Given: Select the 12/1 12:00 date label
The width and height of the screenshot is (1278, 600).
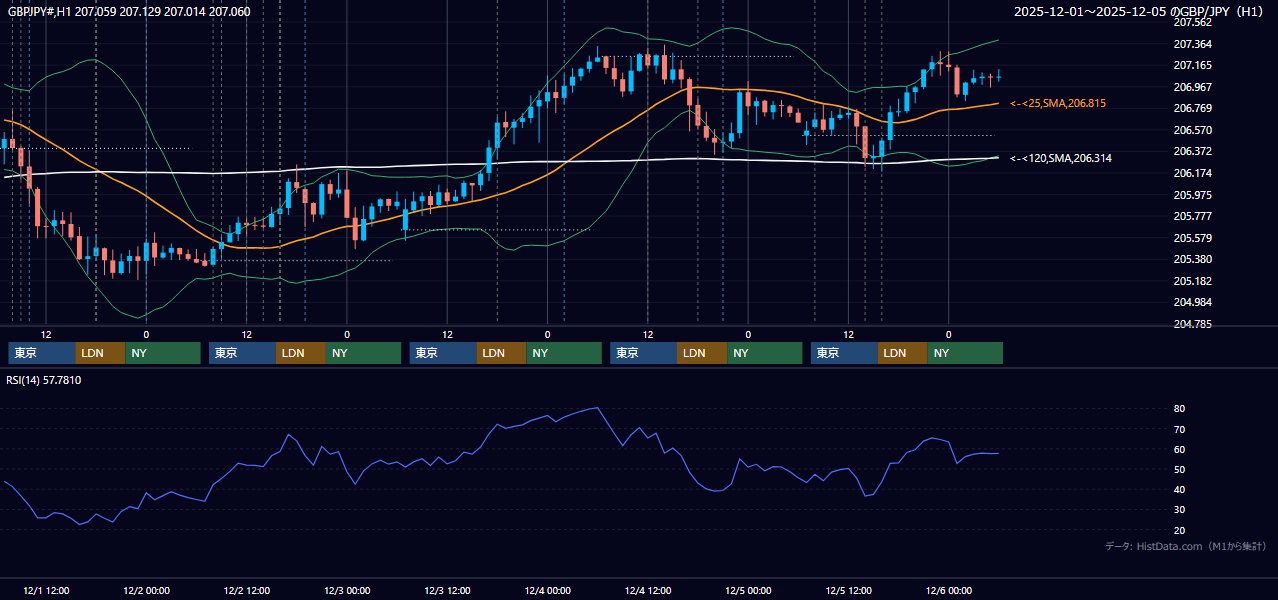Looking at the screenshot, I should click(46, 591).
